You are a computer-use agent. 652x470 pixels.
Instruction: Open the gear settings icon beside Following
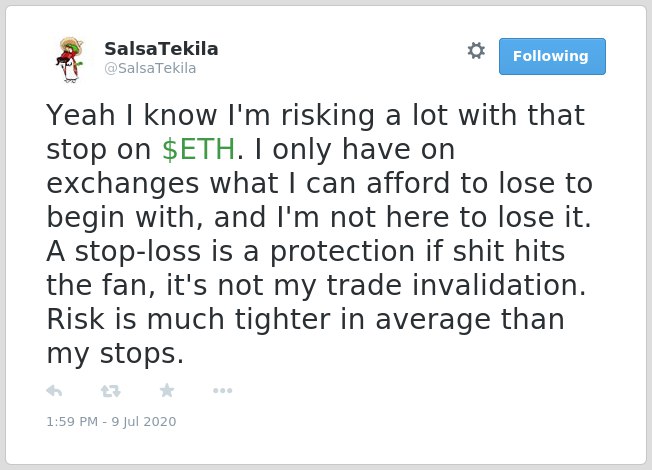[476, 51]
